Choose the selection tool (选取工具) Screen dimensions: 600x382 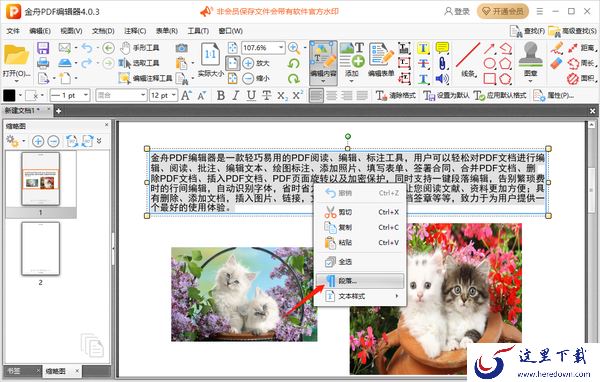[x=139, y=63]
